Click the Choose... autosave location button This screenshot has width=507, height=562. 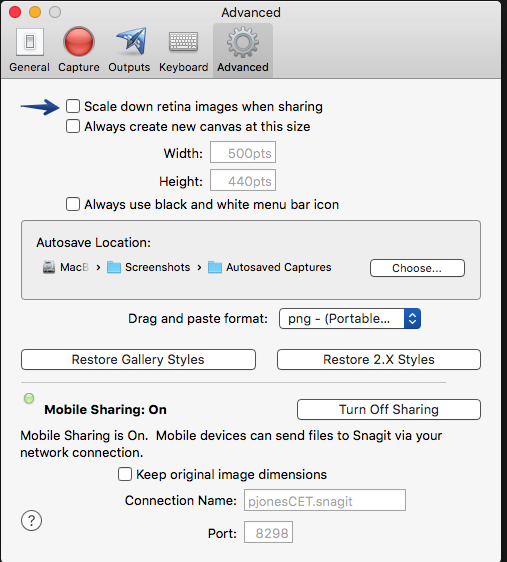pyautogui.click(x=417, y=268)
